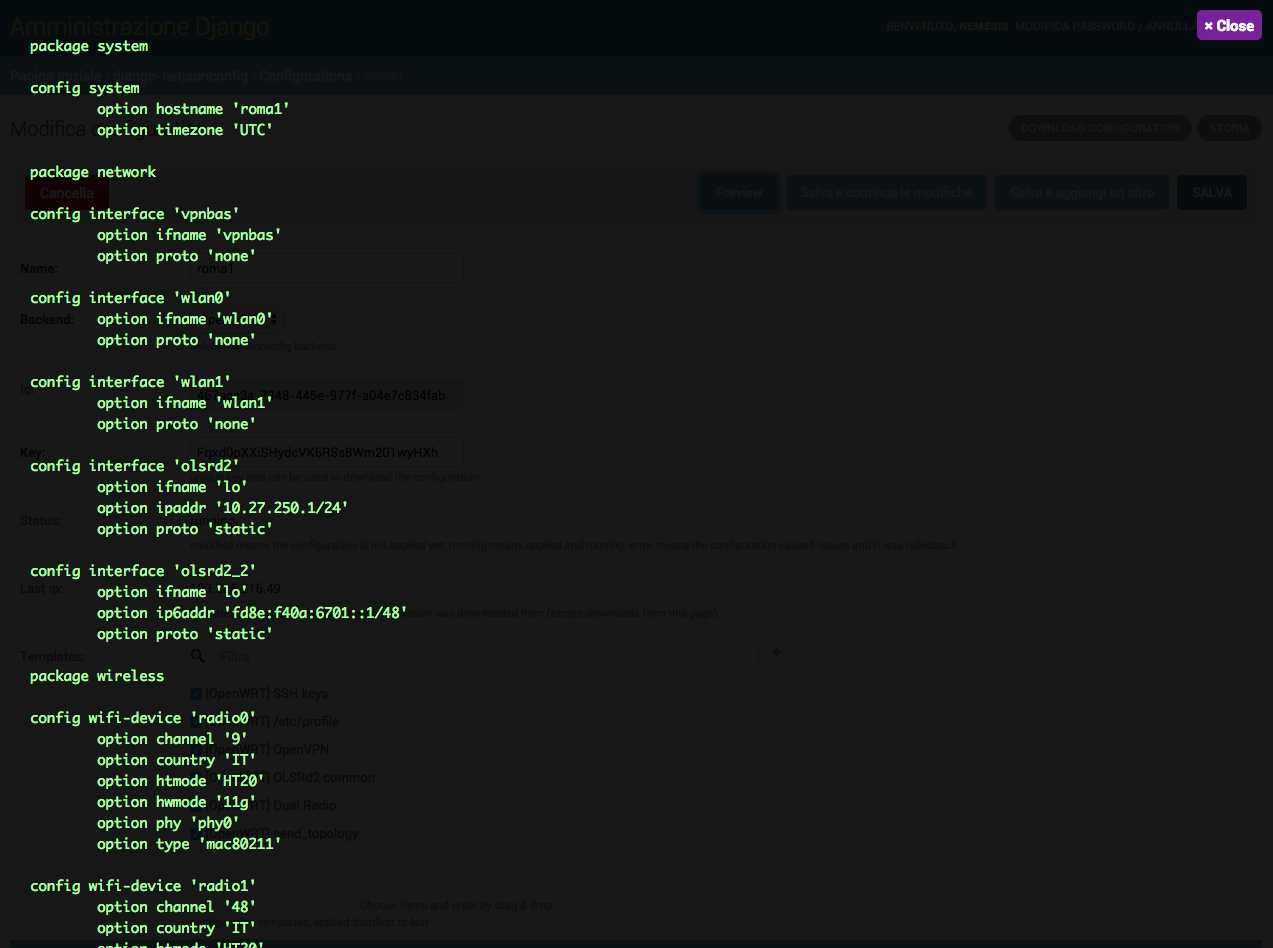This screenshot has height=948, width=1273.
Task: Open the django-netjsonconfig breadcrumb link
Action: 181,76
